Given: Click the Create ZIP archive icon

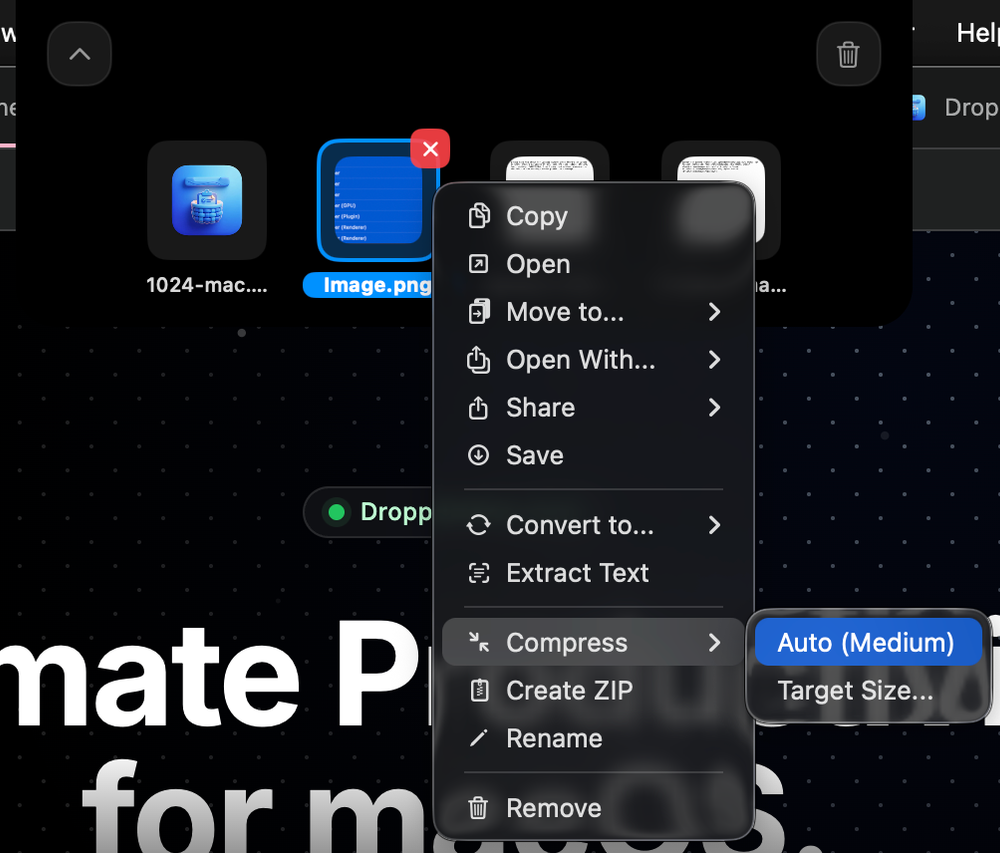Looking at the screenshot, I should click(479, 690).
